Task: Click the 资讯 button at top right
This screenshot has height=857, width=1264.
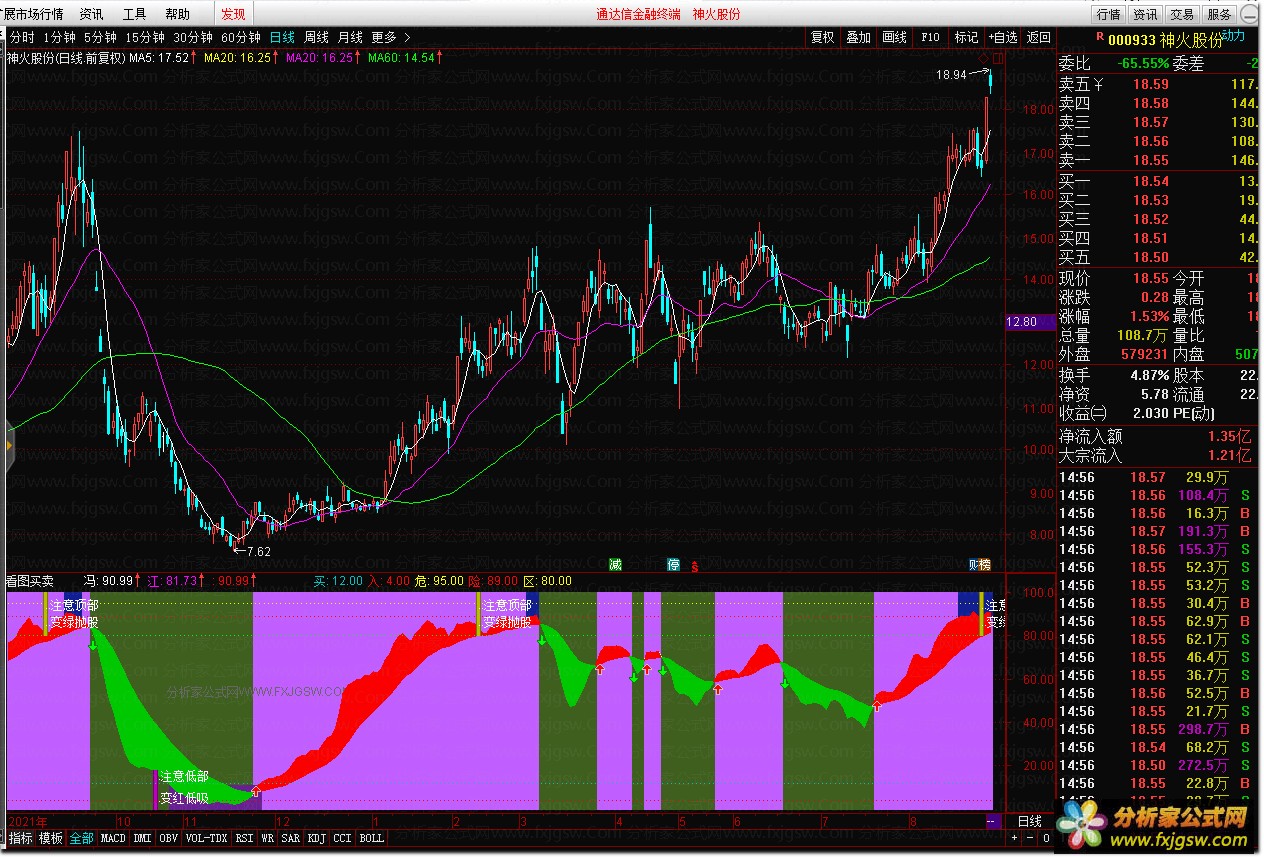Action: (x=1145, y=14)
